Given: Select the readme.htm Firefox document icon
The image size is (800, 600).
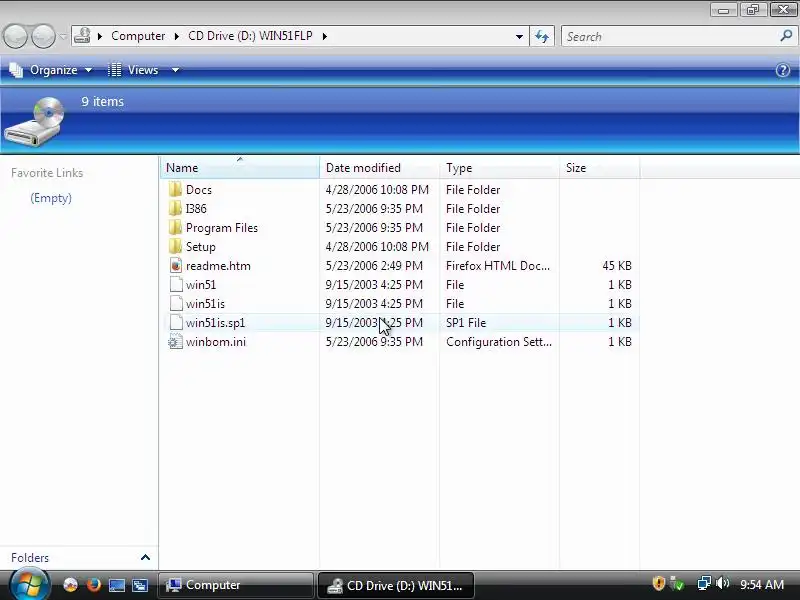Looking at the screenshot, I should click(x=176, y=265).
